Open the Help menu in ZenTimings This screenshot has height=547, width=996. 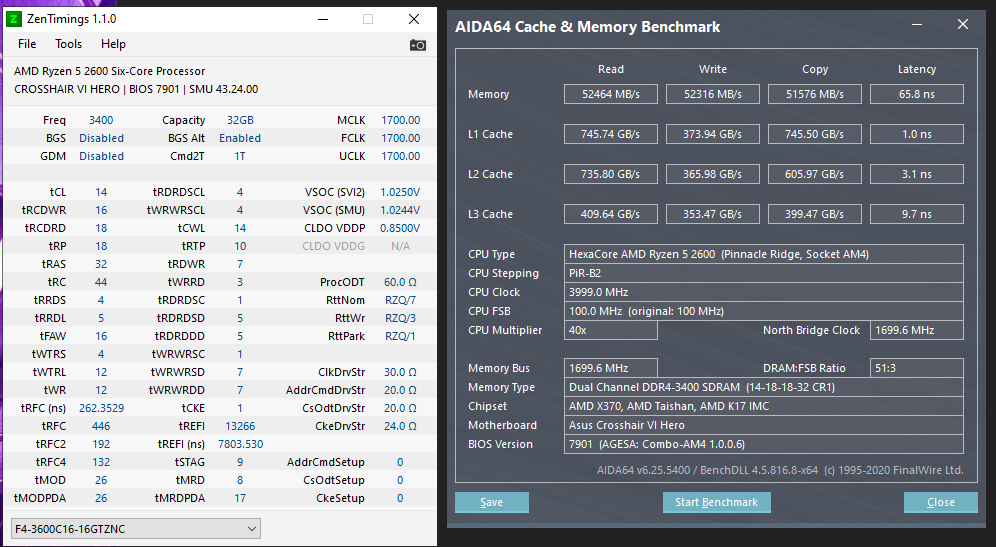(x=113, y=44)
